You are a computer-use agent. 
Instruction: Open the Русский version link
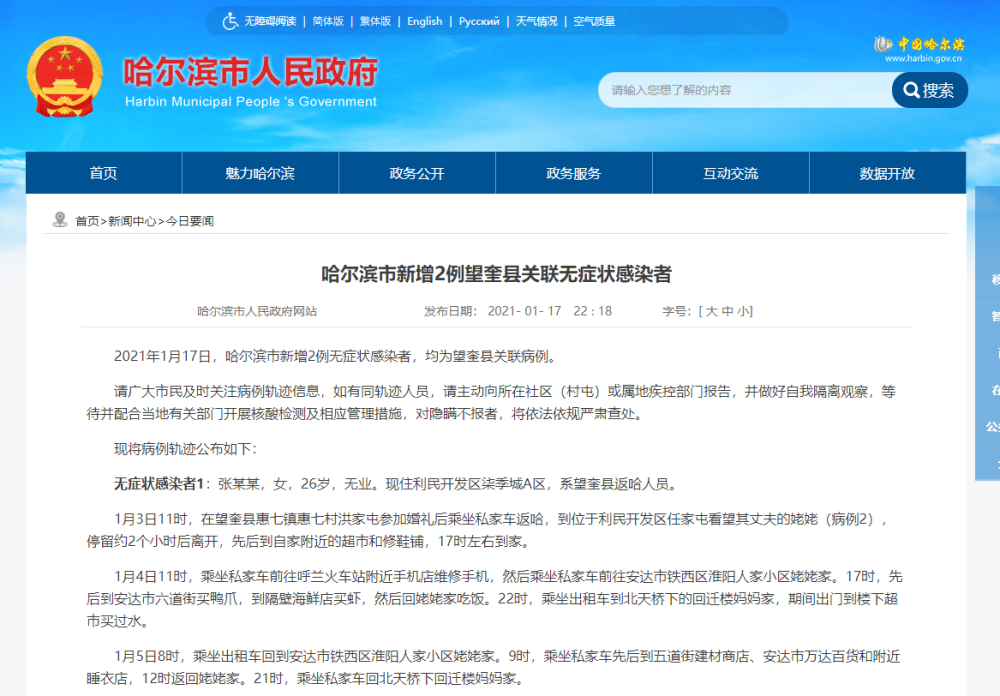pos(479,21)
